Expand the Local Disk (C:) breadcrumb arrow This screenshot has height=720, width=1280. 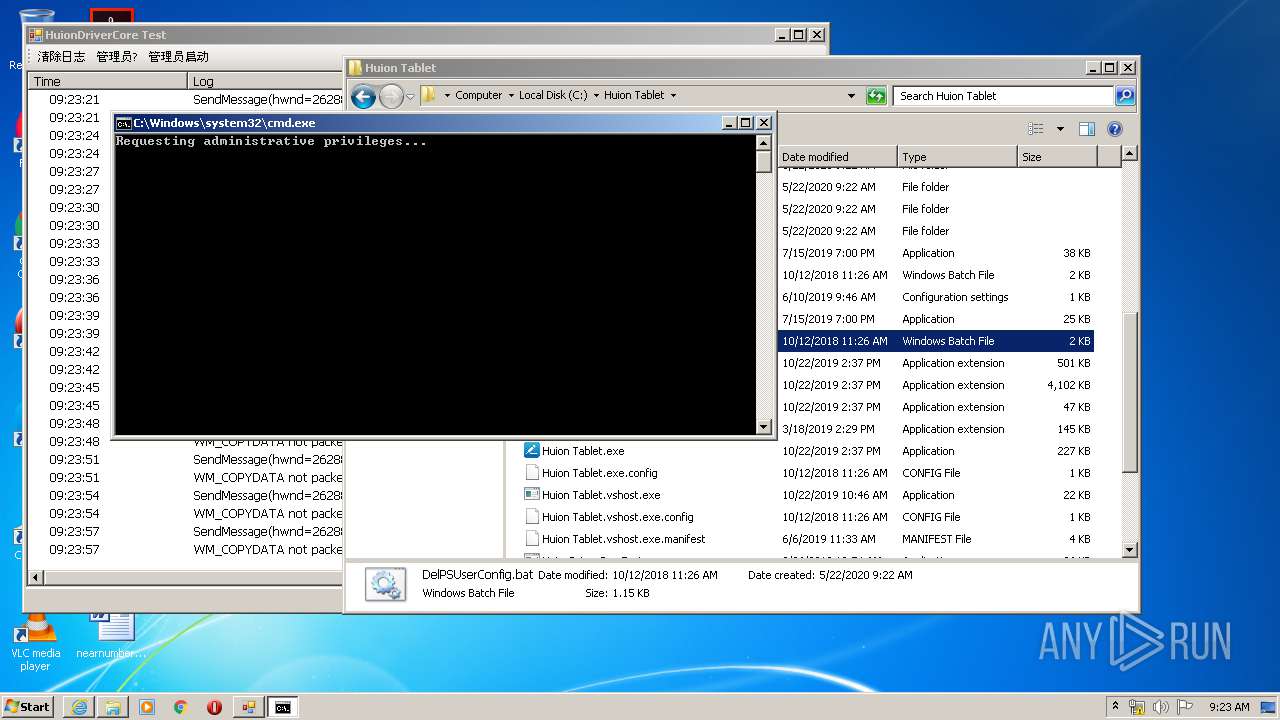[595, 96]
